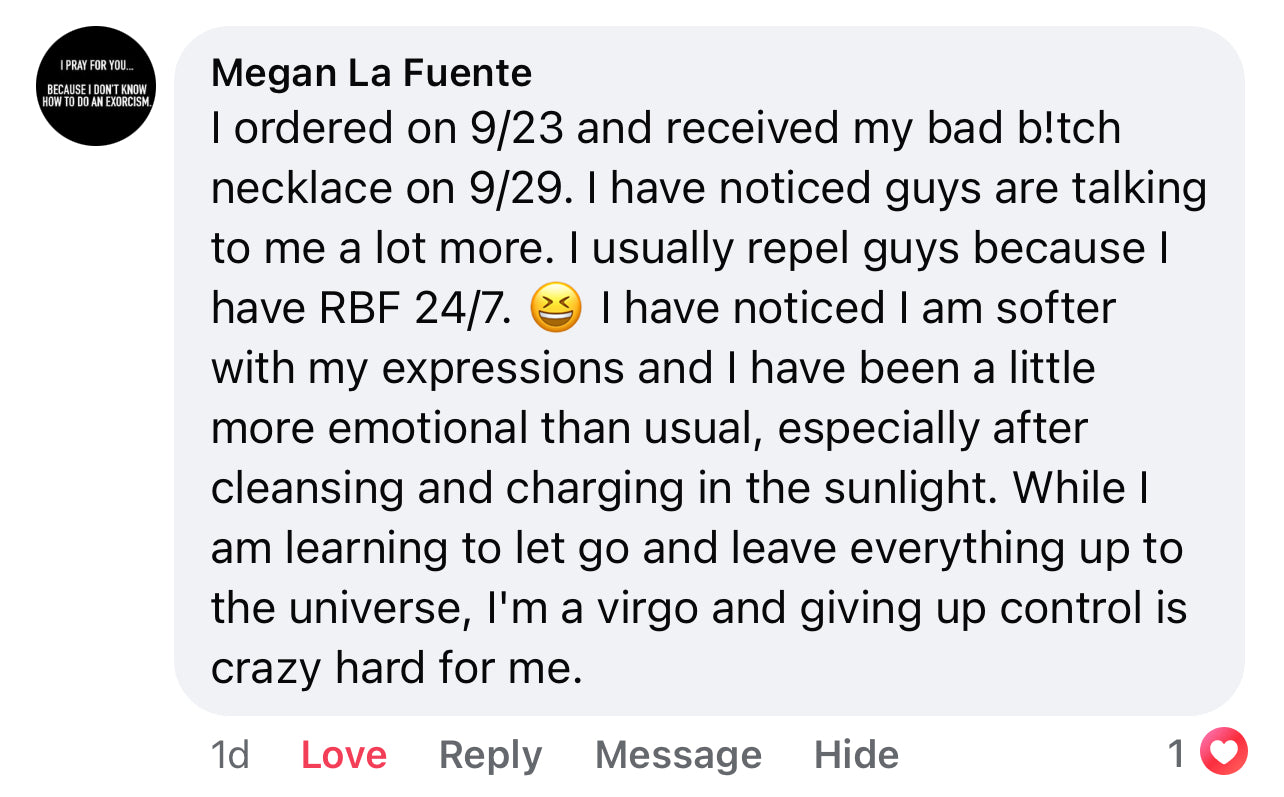Click the word necklace in the comment
This screenshot has width=1284, height=797.
coord(302,189)
